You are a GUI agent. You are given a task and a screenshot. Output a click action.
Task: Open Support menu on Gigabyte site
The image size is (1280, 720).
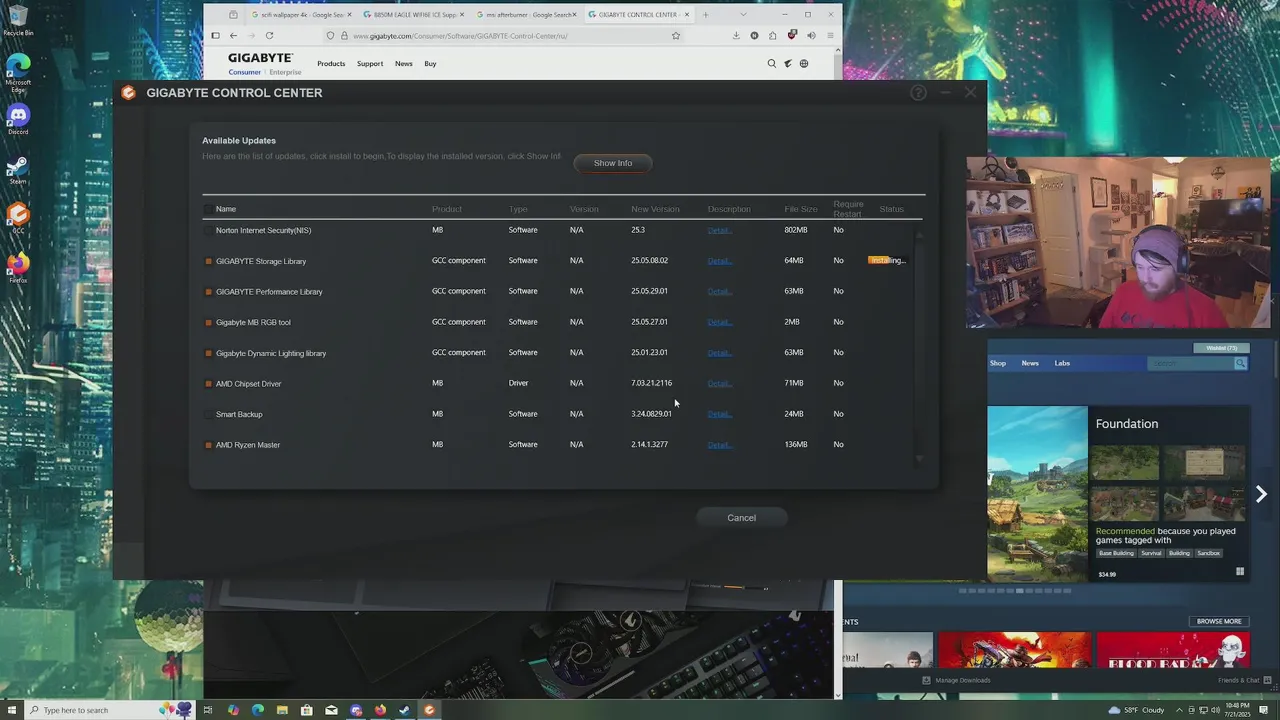click(370, 64)
